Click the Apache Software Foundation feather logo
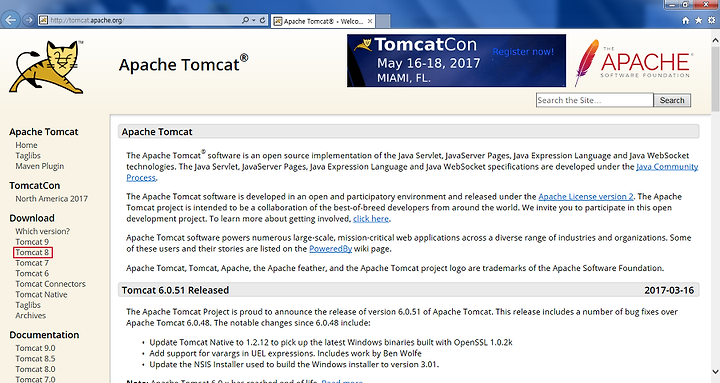720x383 pixels. tap(634, 63)
